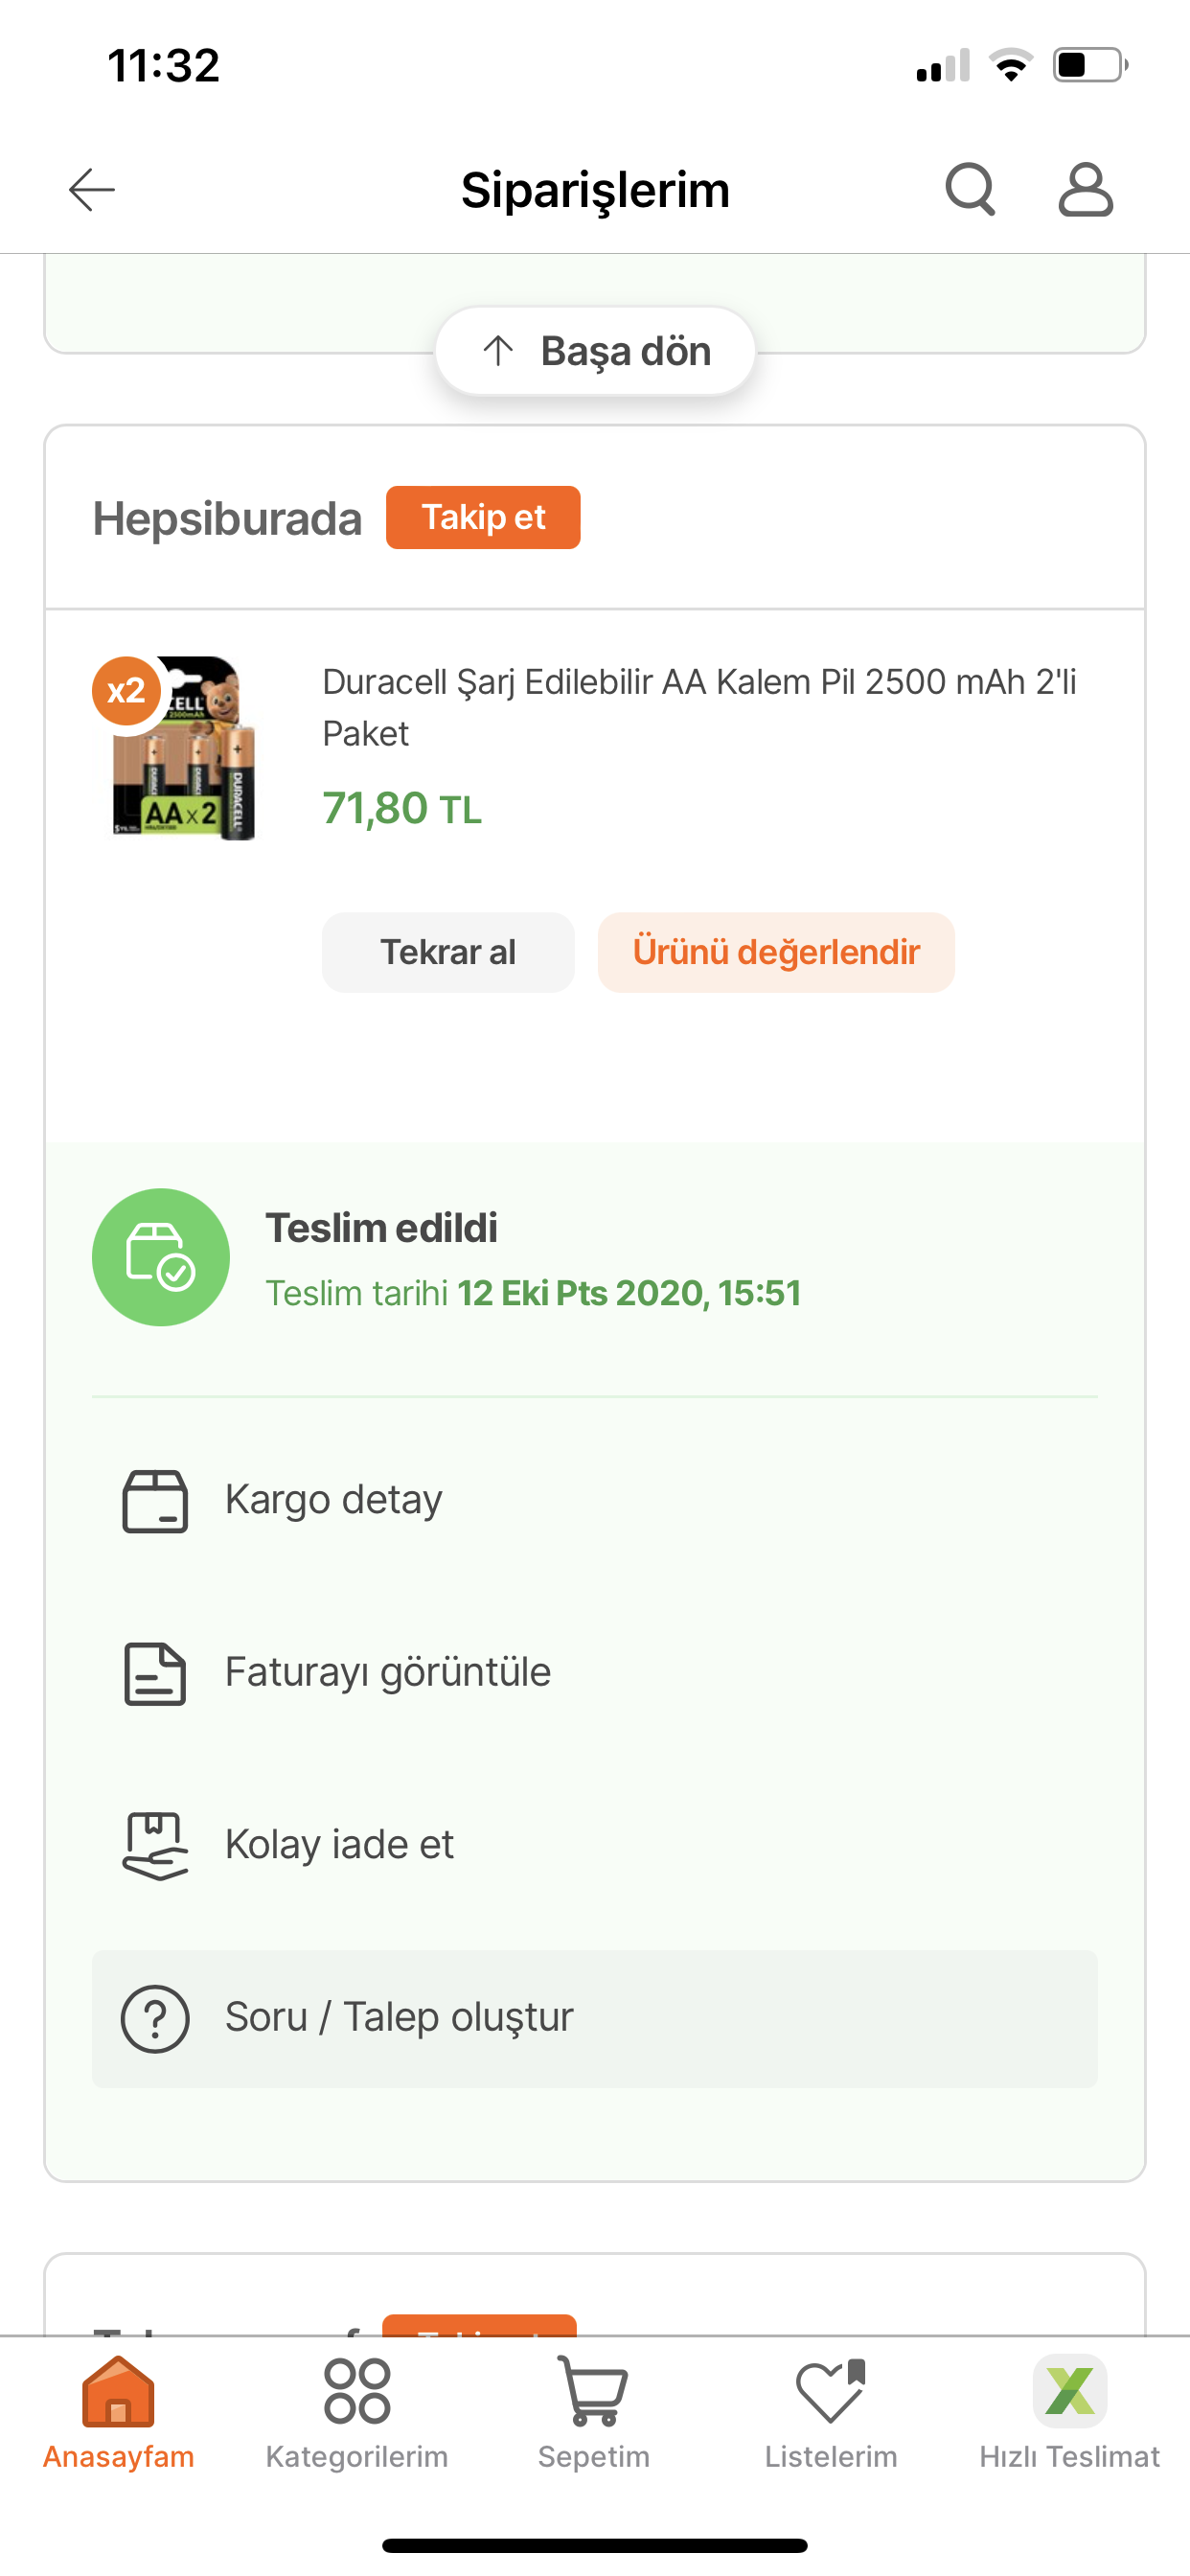Open search with magnifier icon
Screen dimensions: 1190x2576
click(x=970, y=190)
